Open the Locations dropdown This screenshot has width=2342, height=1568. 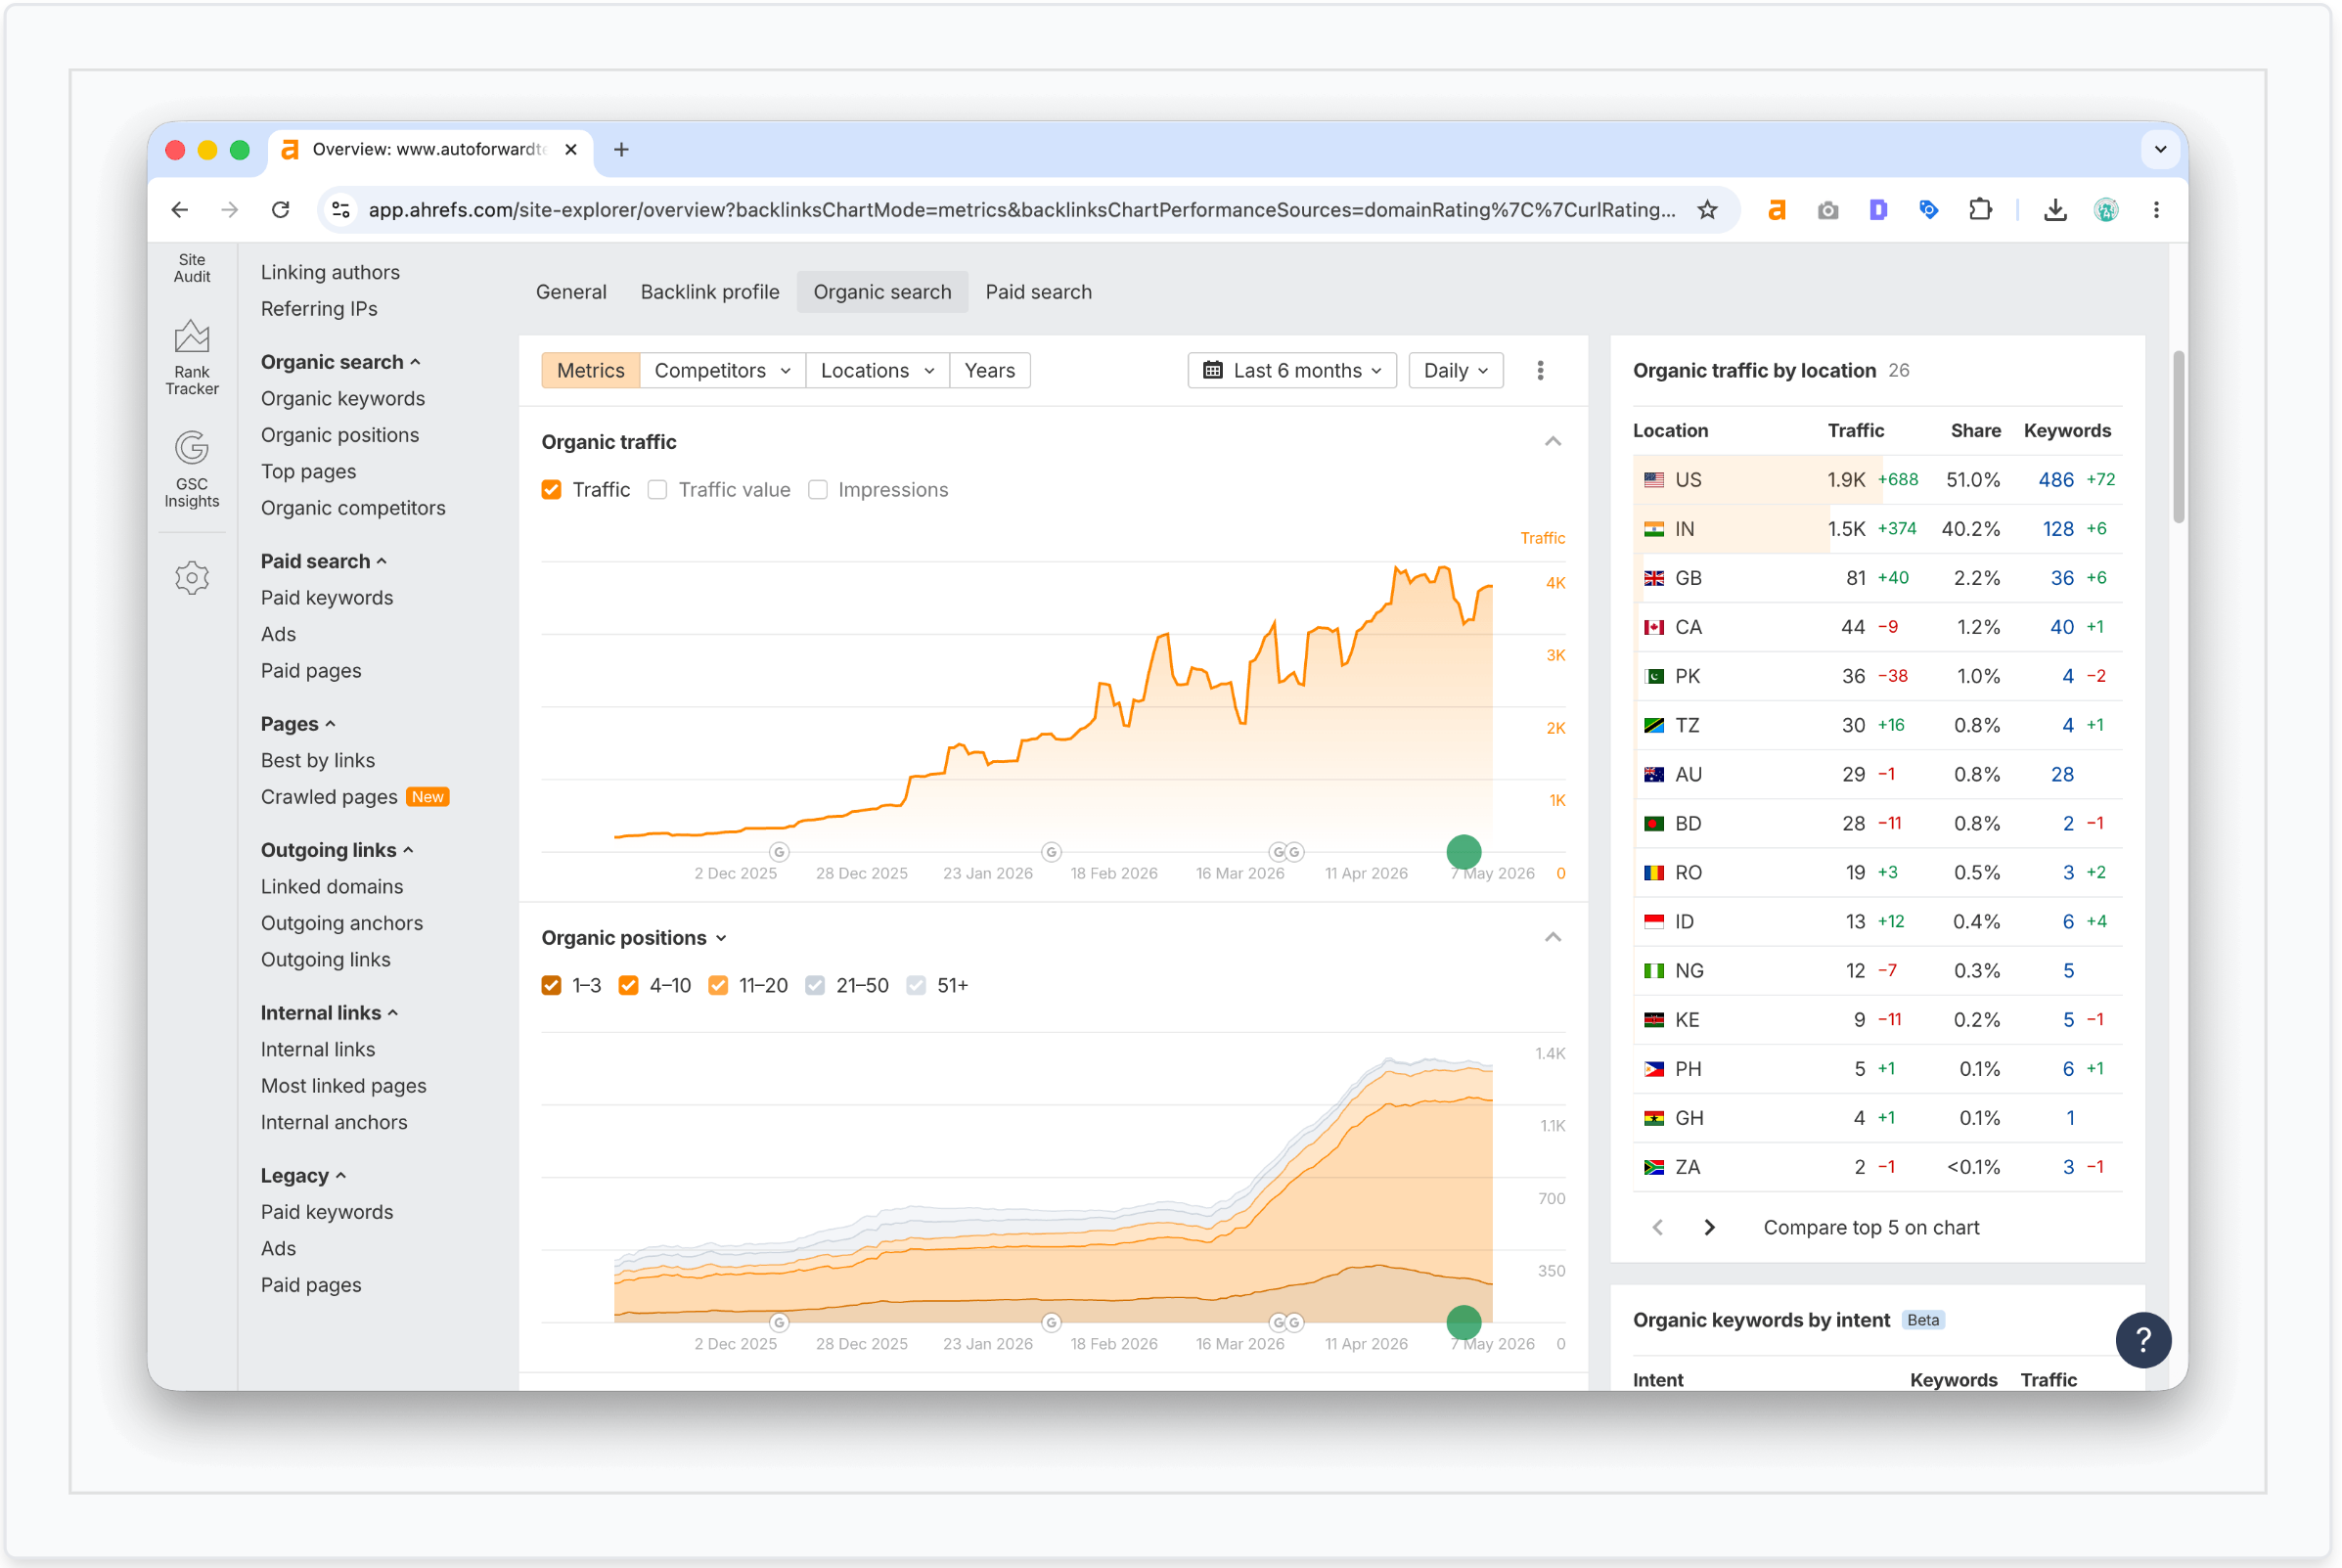click(x=877, y=371)
